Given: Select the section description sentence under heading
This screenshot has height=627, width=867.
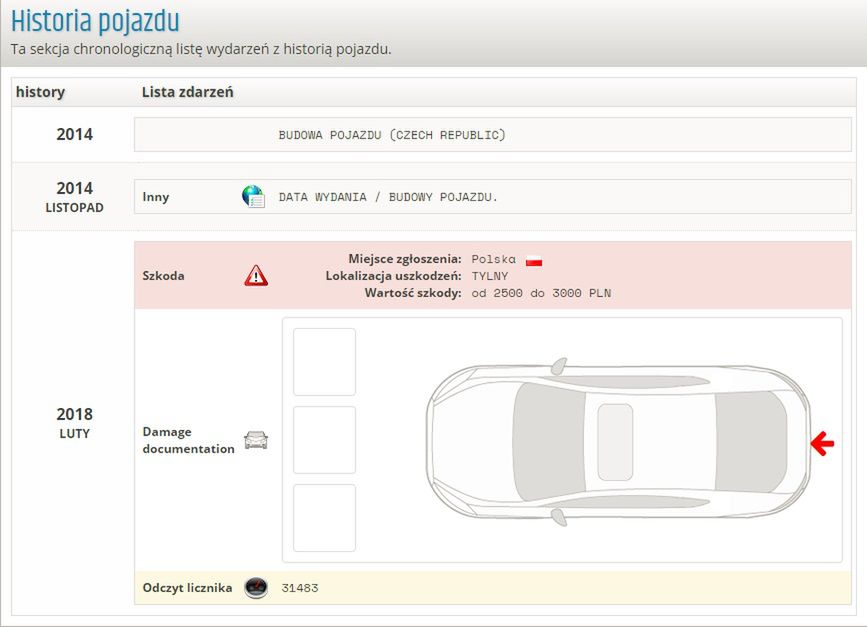Looking at the screenshot, I should (201, 49).
